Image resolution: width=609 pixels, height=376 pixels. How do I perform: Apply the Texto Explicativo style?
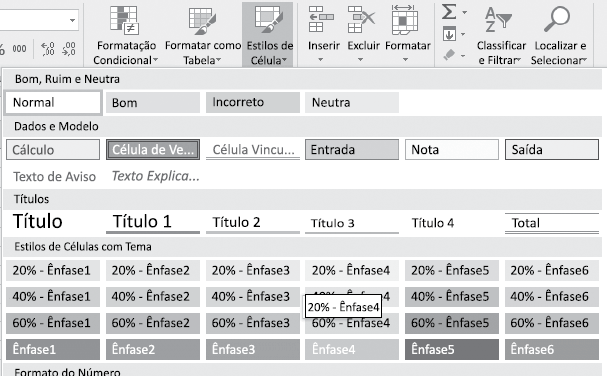click(x=153, y=176)
